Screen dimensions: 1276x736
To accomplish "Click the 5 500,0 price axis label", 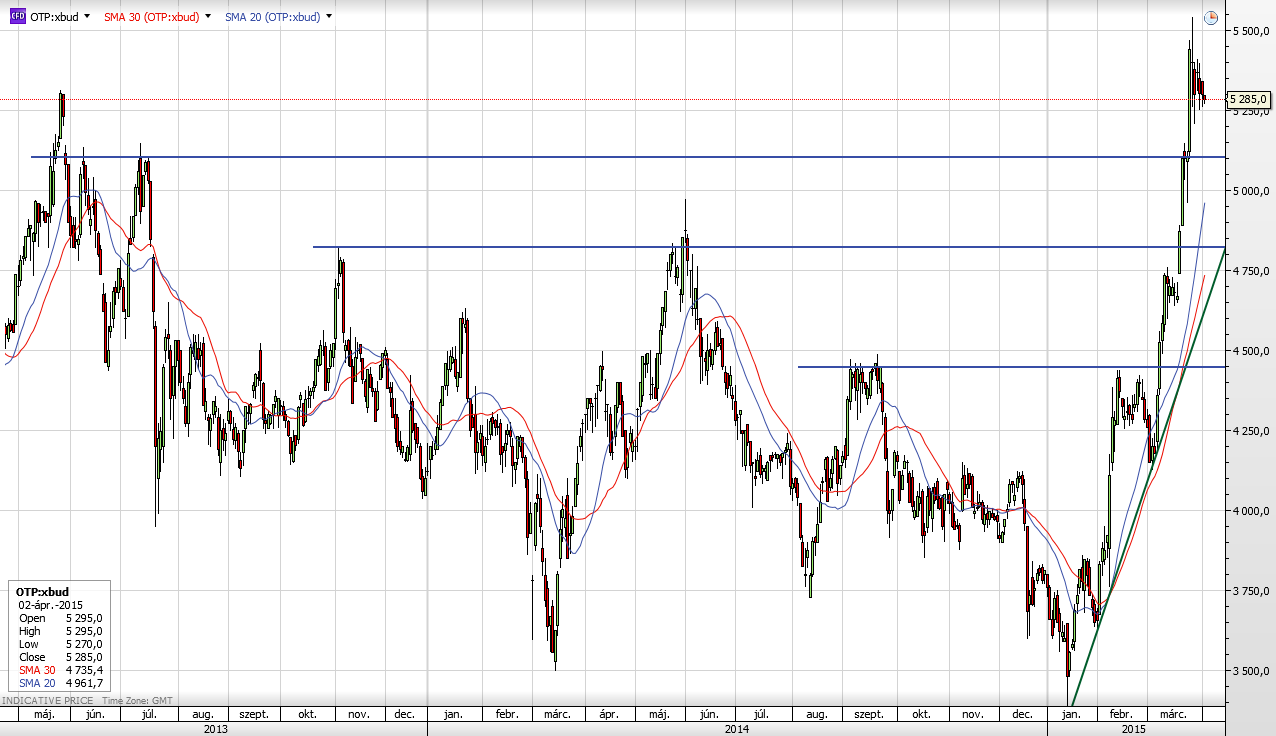I will coord(1251,31).
